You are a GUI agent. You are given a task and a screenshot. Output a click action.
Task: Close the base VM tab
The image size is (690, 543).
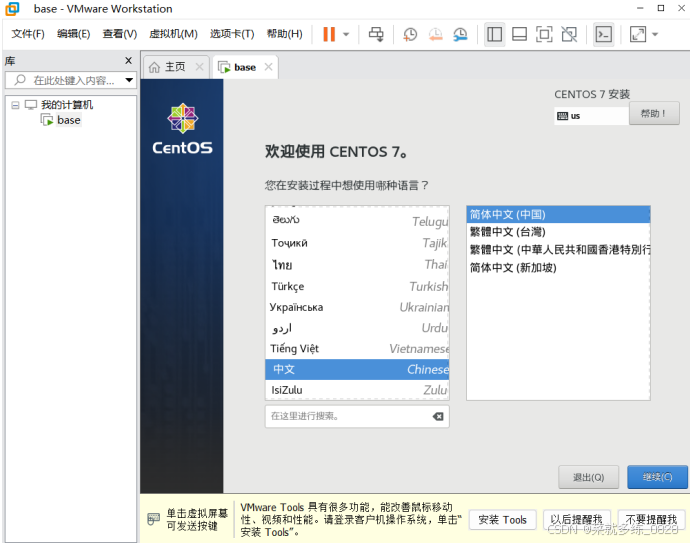coord(268,67)
